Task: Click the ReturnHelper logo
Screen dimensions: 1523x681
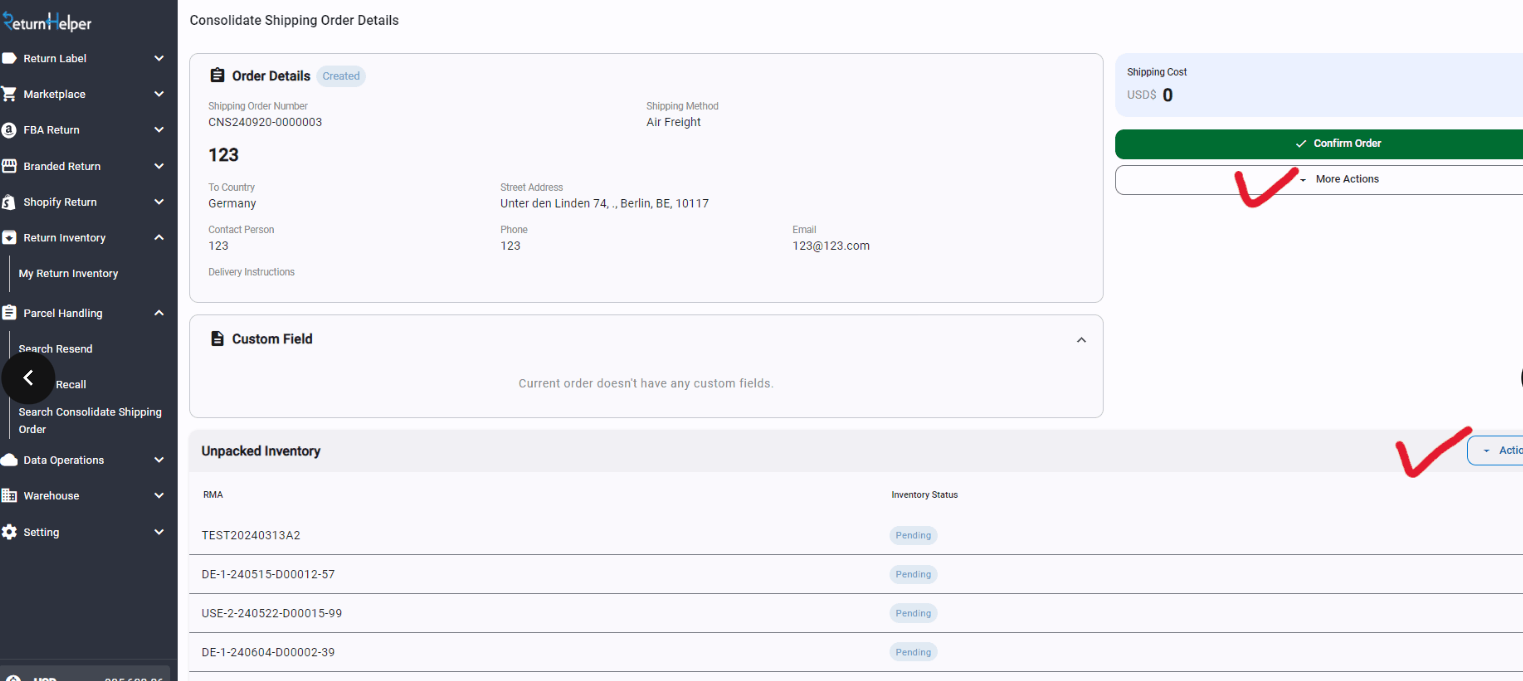Action: click(47, 22)
